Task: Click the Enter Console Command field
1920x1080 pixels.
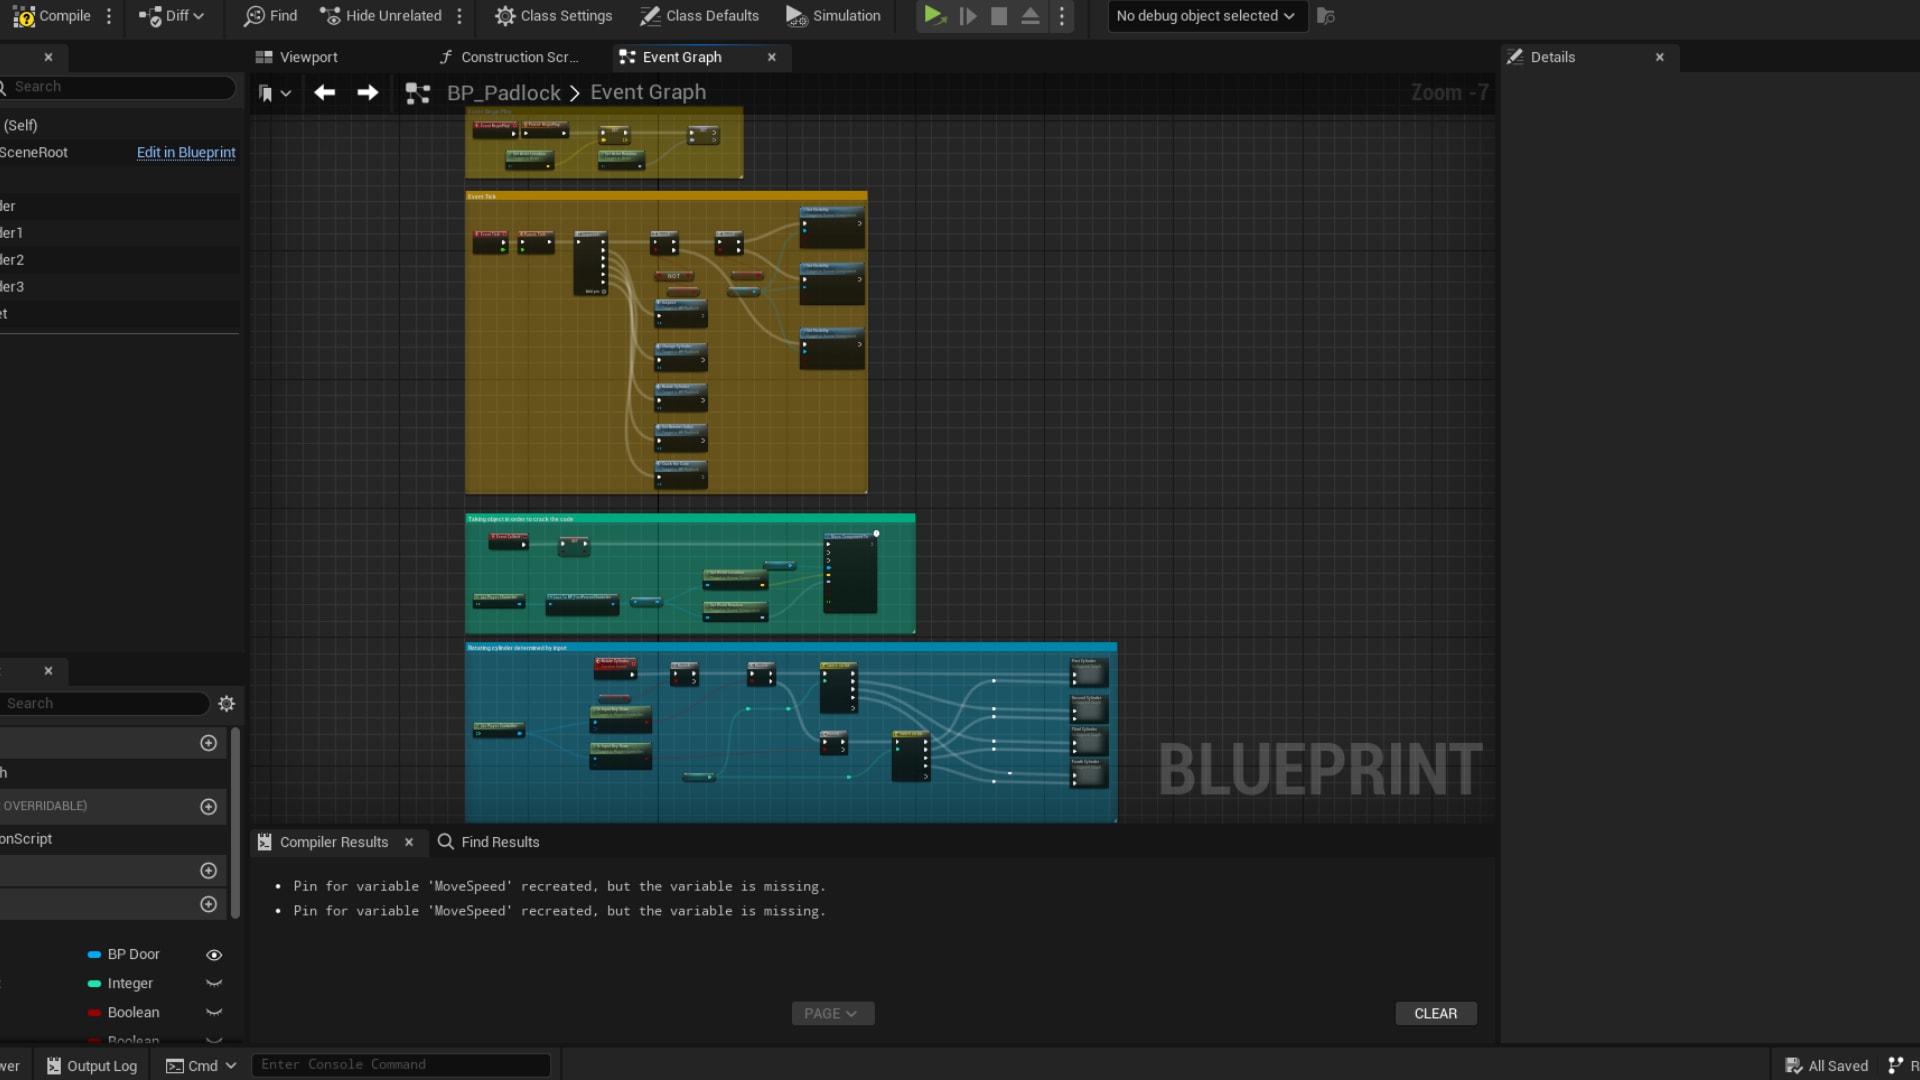Action: coord(400,1065)
